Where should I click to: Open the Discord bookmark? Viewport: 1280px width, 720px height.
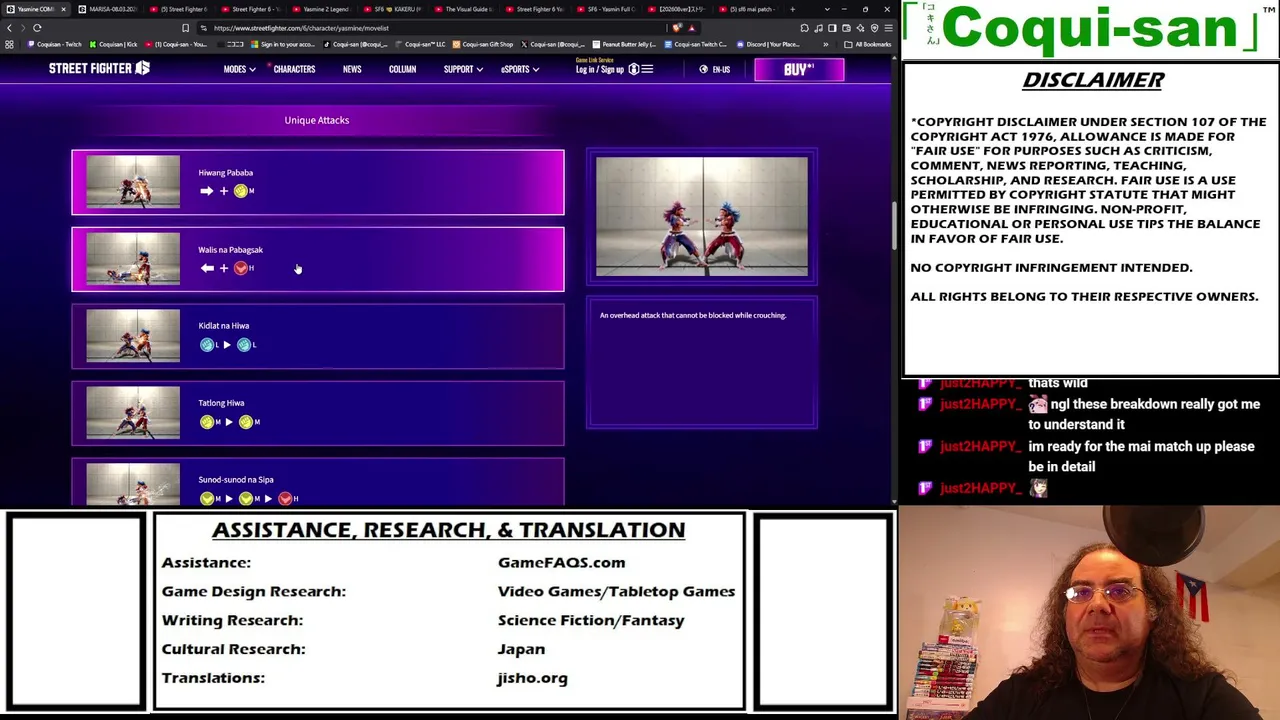(x=770, y=44)
